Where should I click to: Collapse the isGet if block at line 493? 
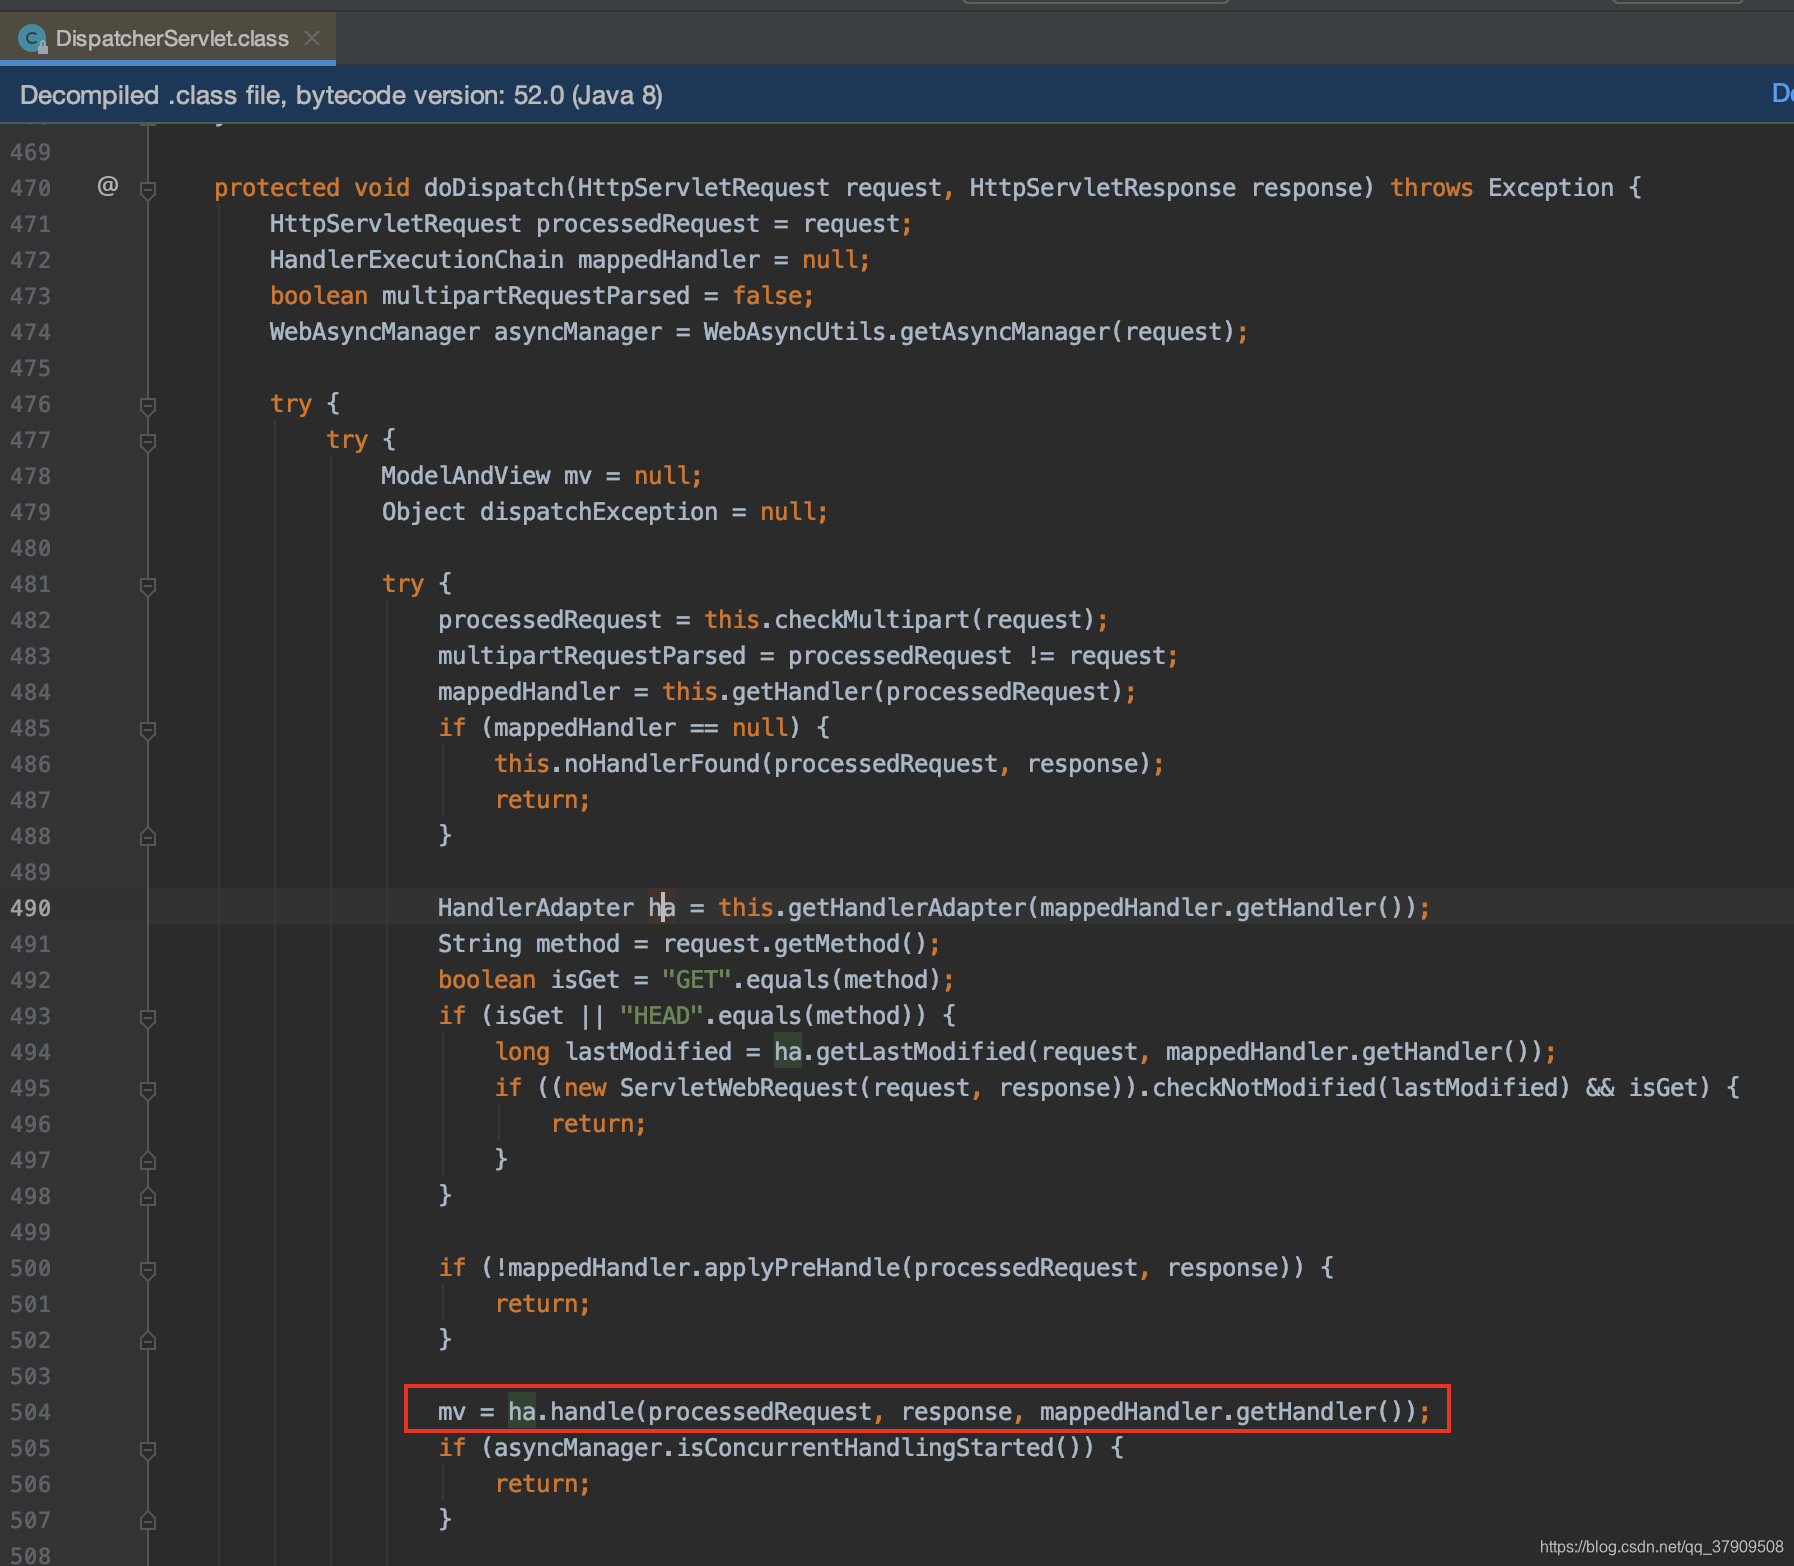(x=148, y=1017)
